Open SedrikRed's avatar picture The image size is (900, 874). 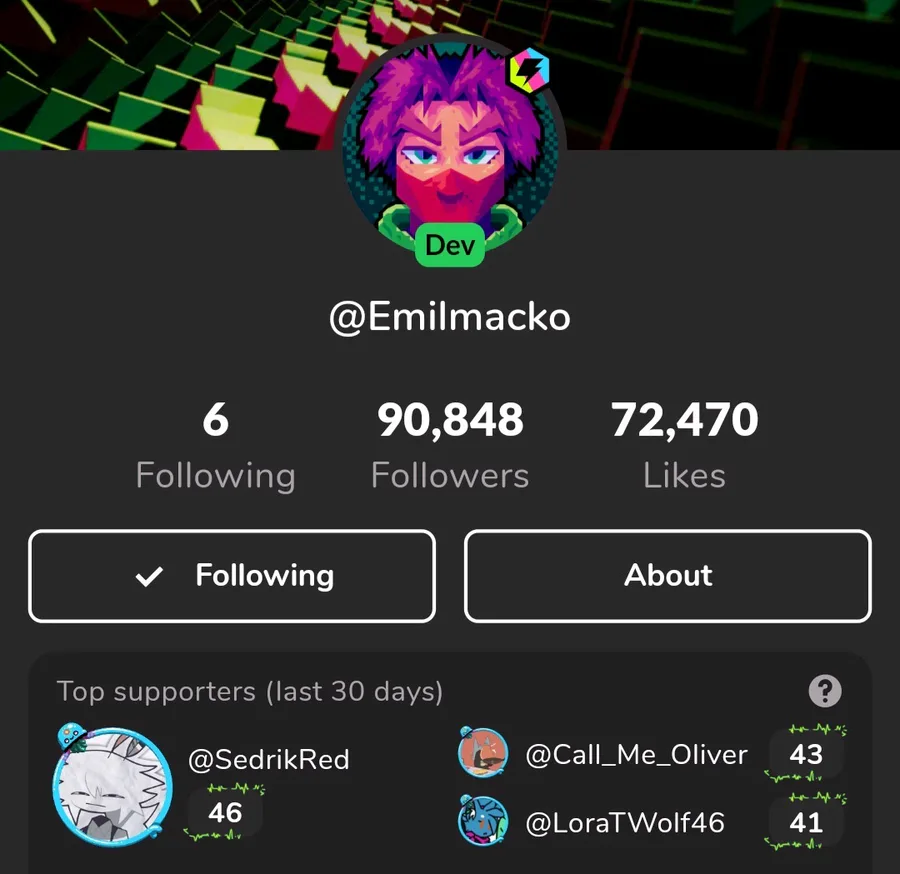point(111,786)
